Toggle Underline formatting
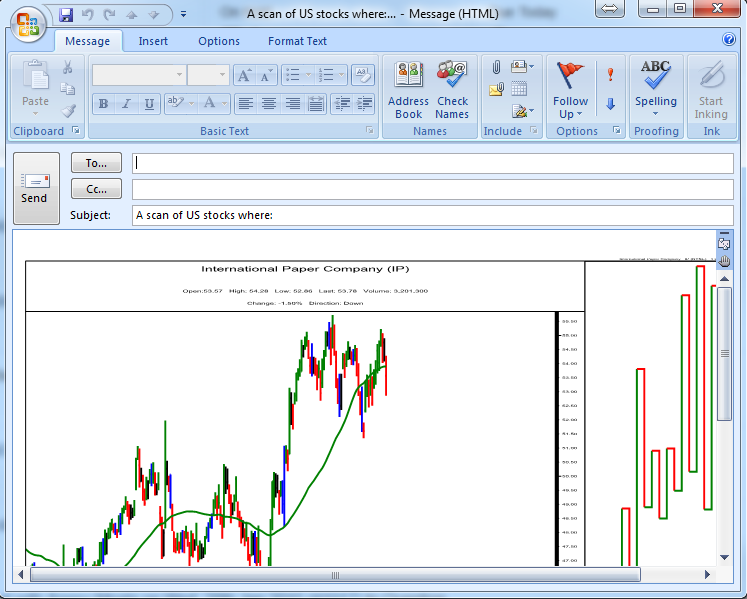747x599 pixels. (x=149, y=104)
